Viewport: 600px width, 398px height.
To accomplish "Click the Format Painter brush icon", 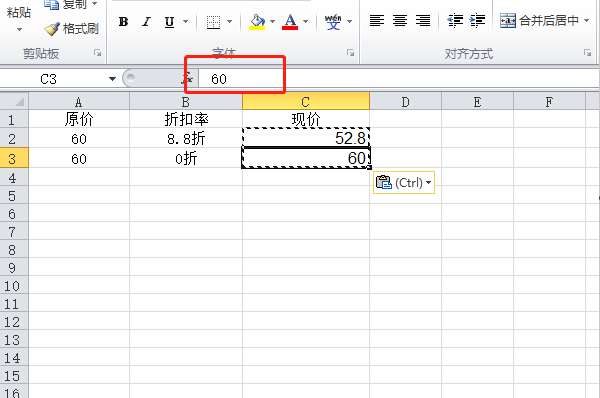I will click(52, 29).
